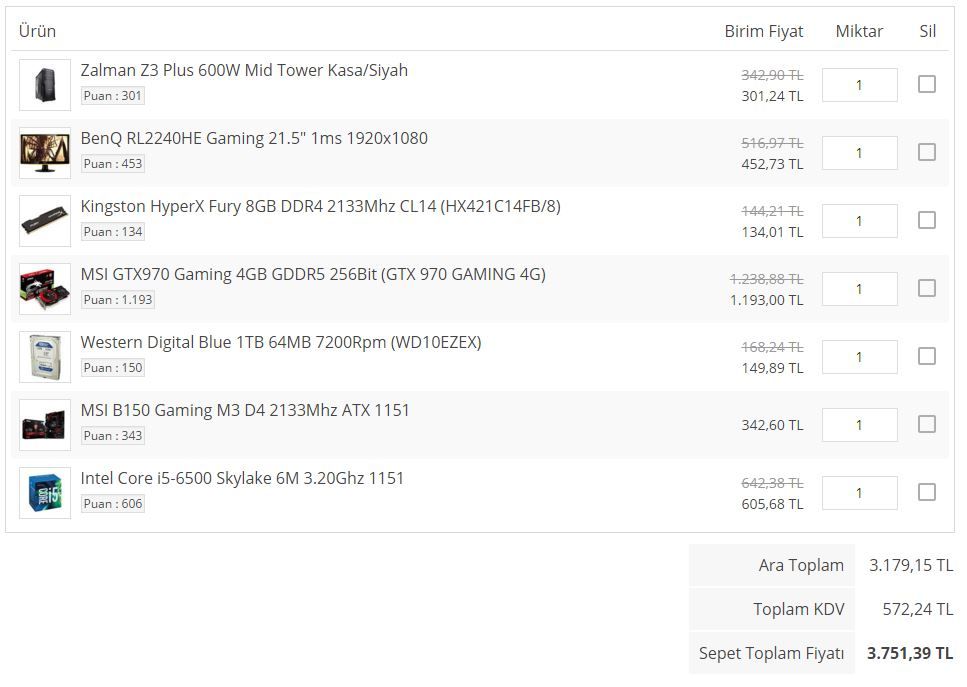Click the 'Puan : 301' badge
The image size is (967, 687).
[x=113, y=96]
